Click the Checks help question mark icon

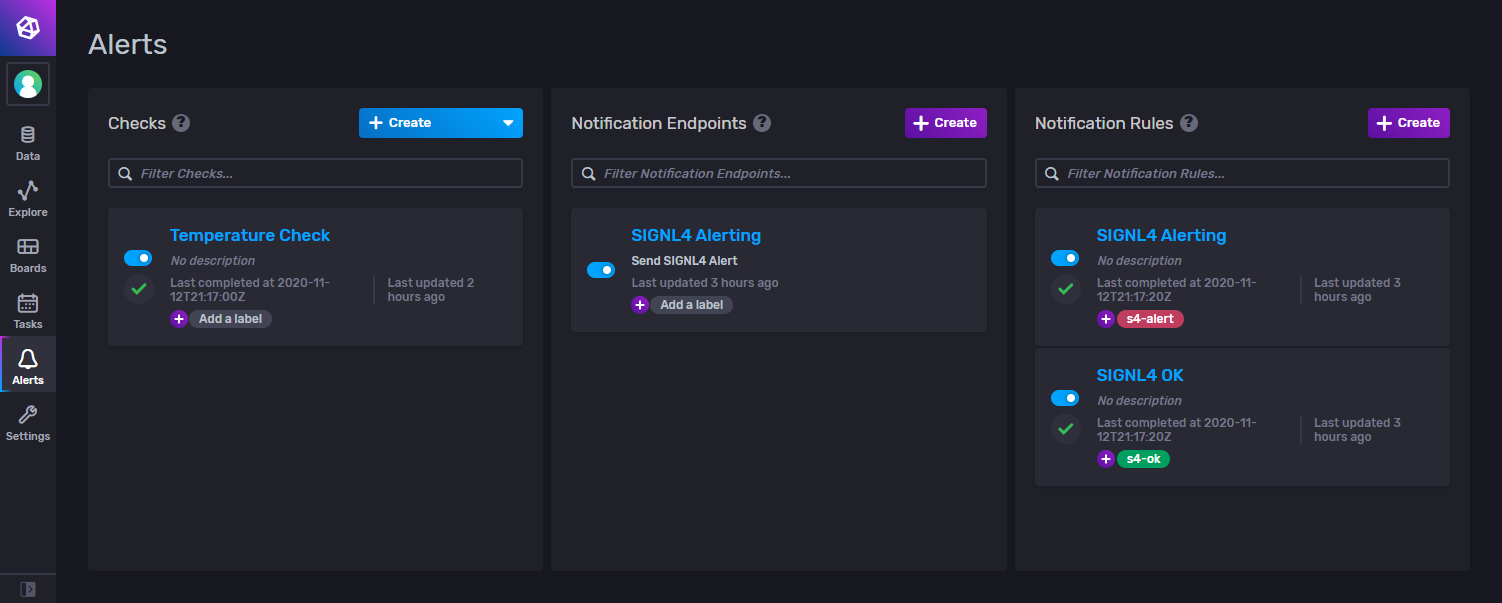(x=181, y=123)
